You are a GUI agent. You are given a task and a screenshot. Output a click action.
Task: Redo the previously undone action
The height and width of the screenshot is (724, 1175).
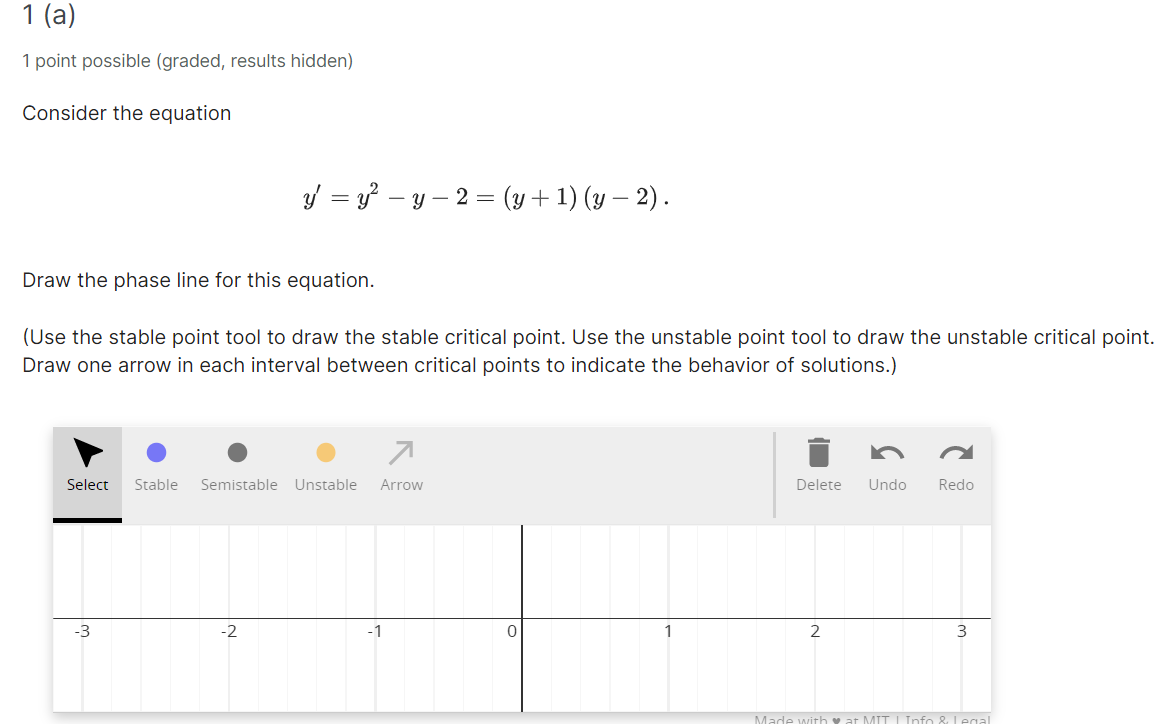click(x=955, y=466)
